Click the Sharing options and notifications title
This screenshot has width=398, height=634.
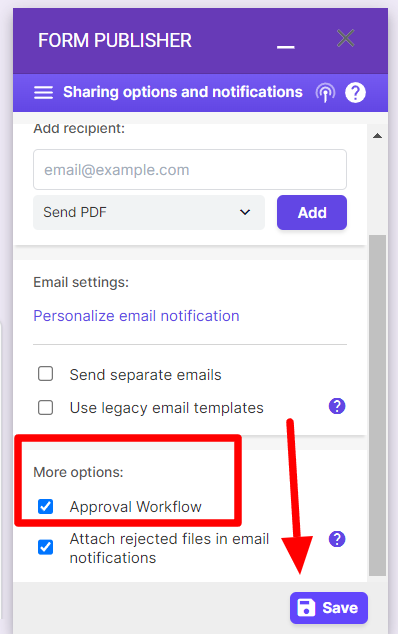[x=183, y=92]
